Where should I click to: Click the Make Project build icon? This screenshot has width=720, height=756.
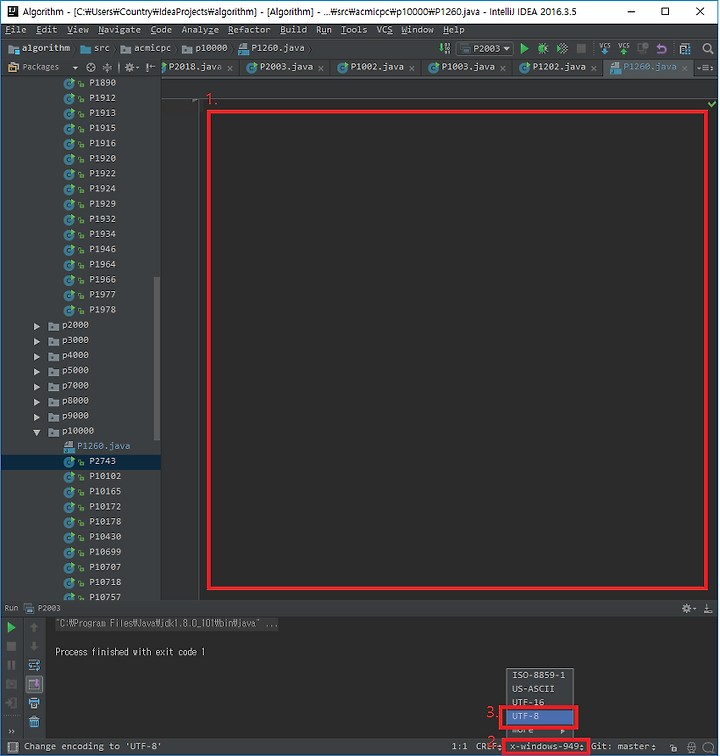pyautogui.click(x=444, y=48)
